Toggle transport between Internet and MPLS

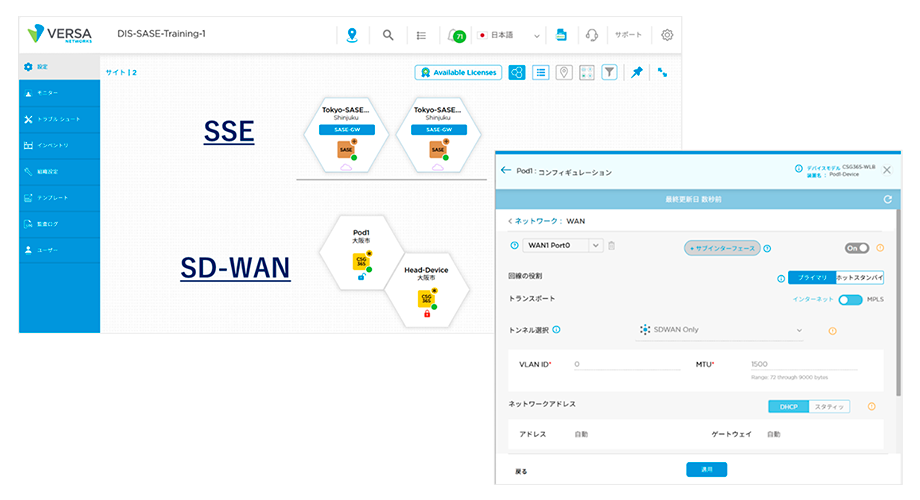(849, 299)
